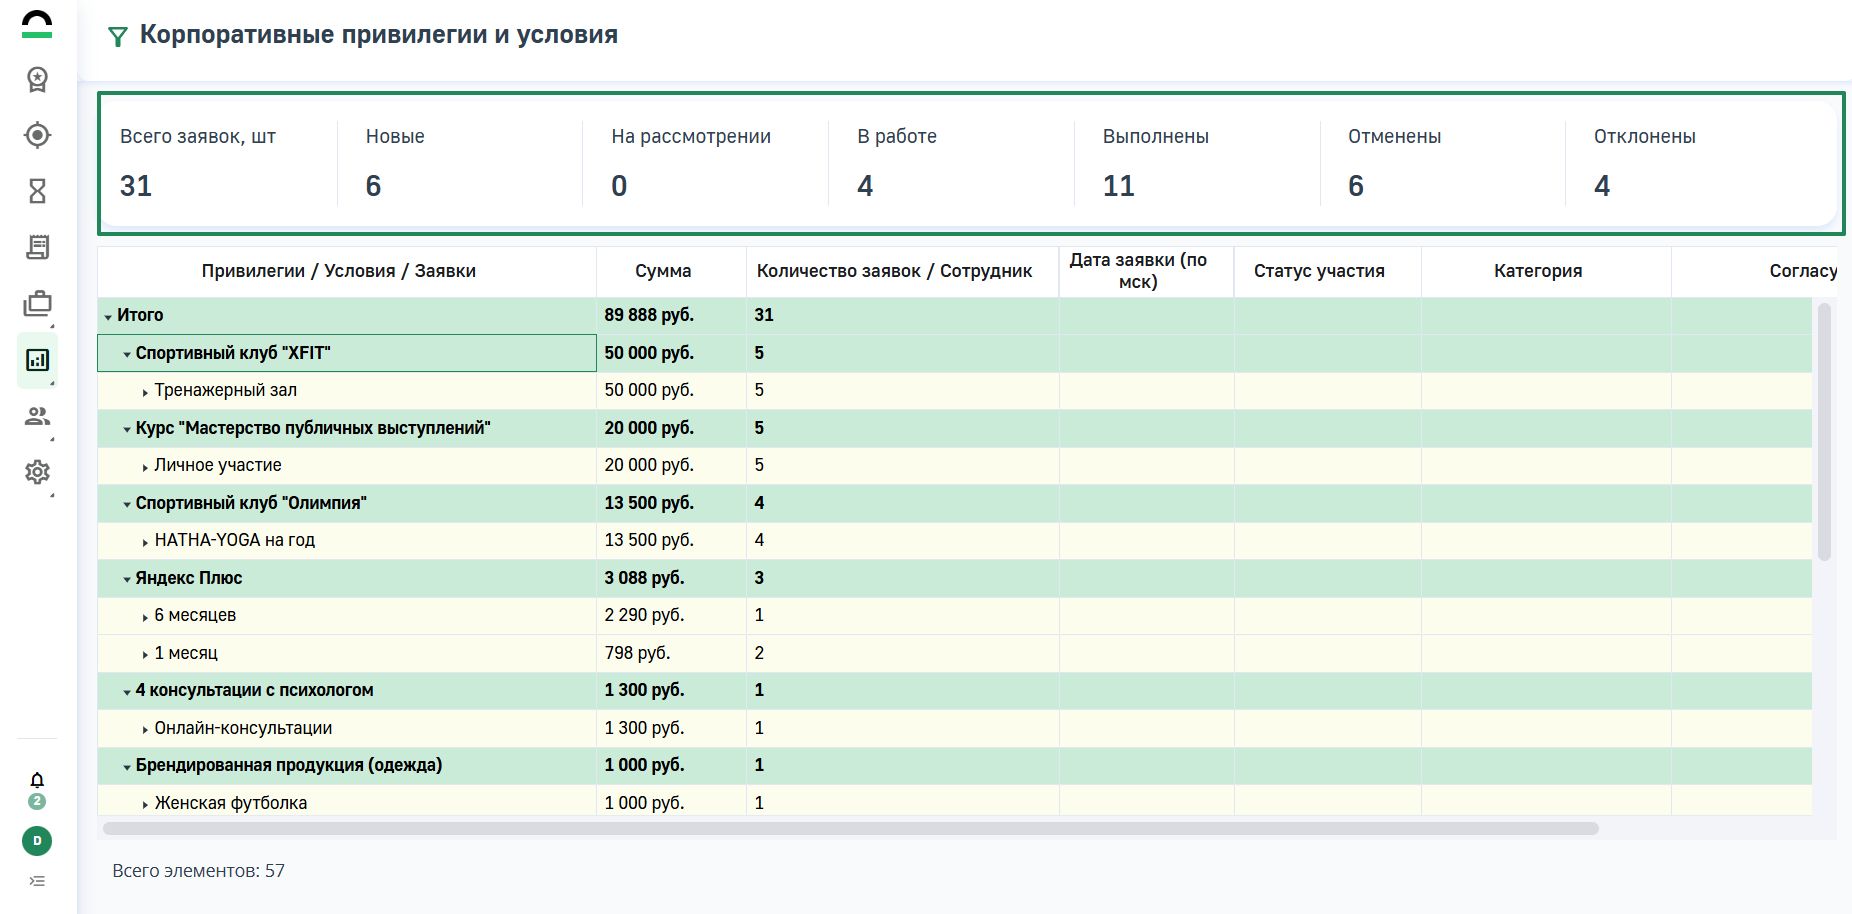Expand the "Тренажерный зал" row
Image resolution: width=1852 pixels, height=914 pixels.
coord(145,392)
